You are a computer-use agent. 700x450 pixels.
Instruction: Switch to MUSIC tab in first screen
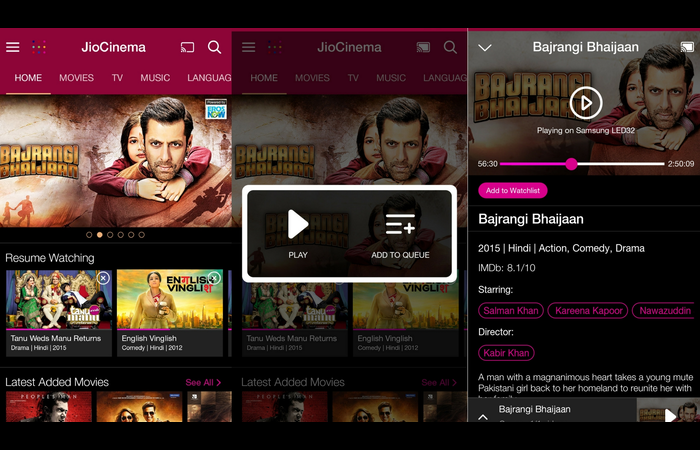click(x=155, y=78)
